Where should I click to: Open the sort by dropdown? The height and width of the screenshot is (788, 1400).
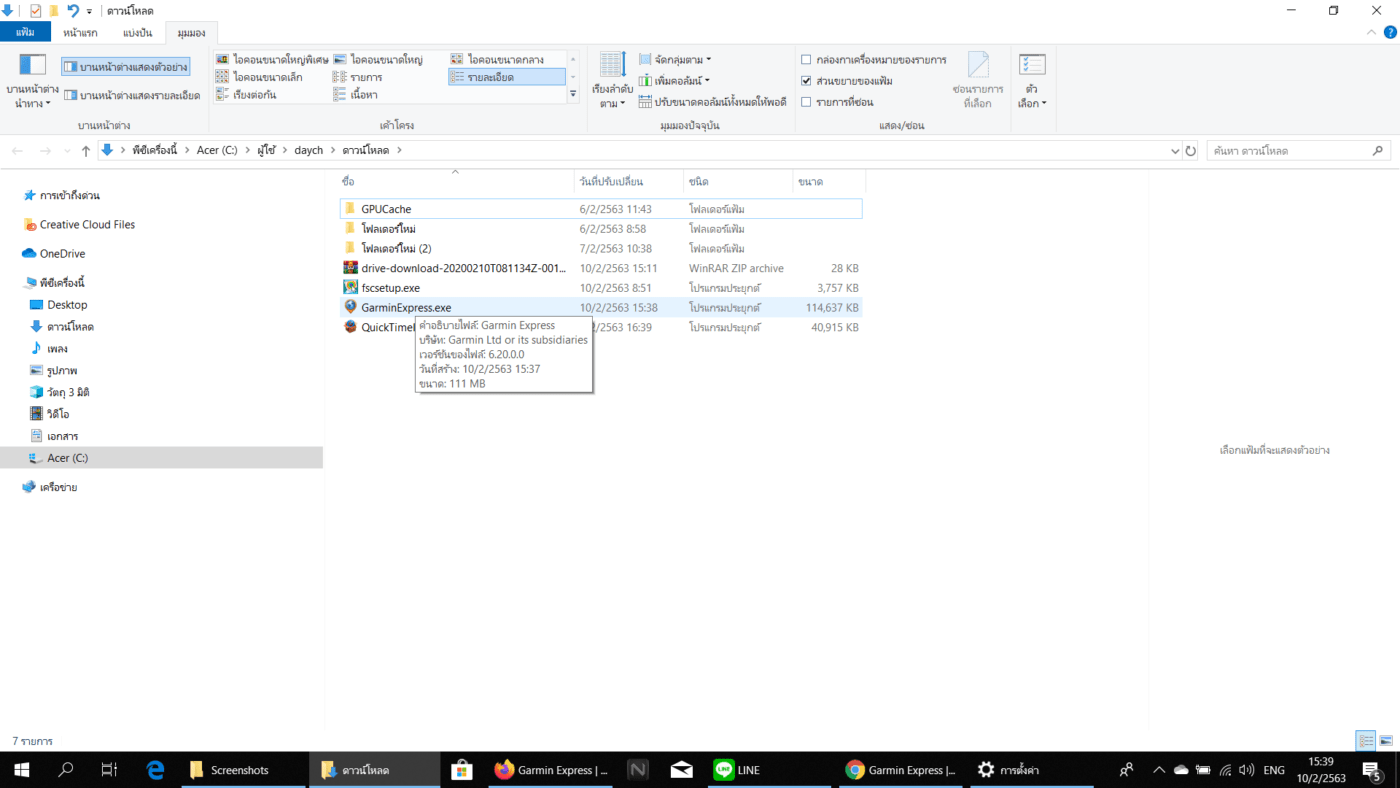[613, 80]
